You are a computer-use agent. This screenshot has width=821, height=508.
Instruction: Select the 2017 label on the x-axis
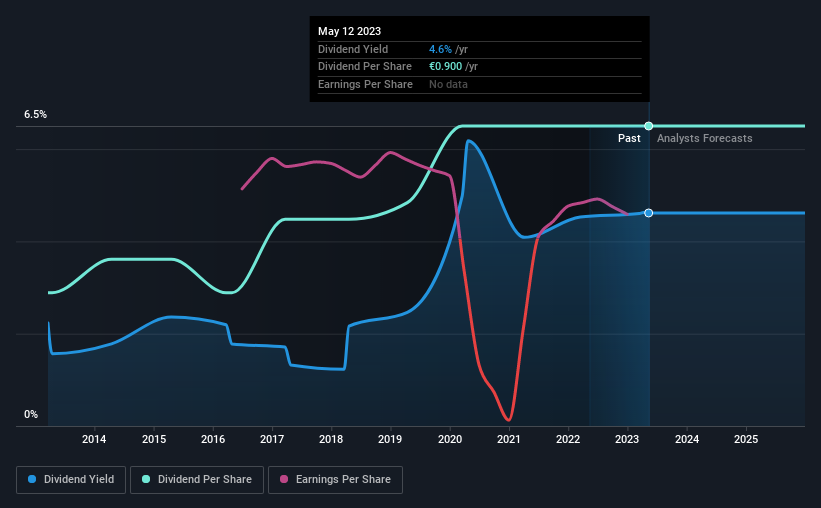coord(272,439)
